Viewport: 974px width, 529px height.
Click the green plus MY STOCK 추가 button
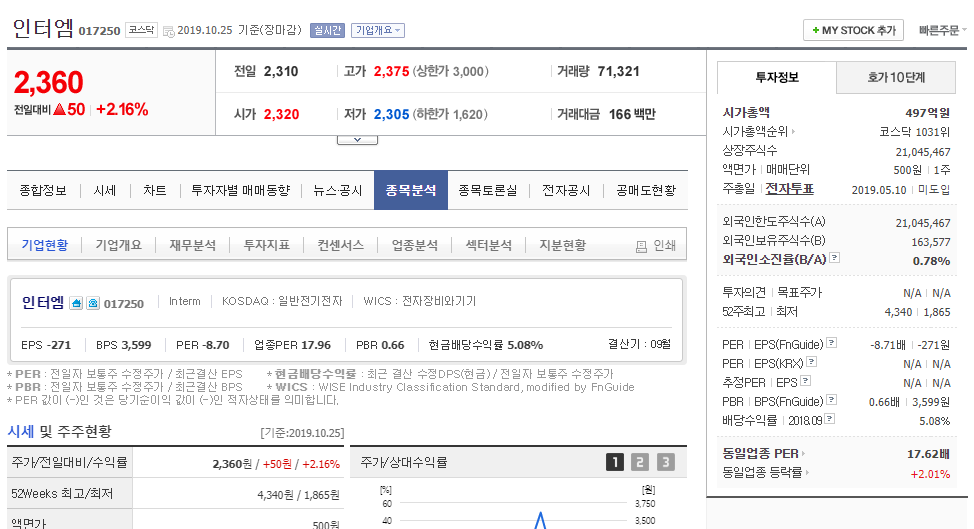(x=853, y=30)
